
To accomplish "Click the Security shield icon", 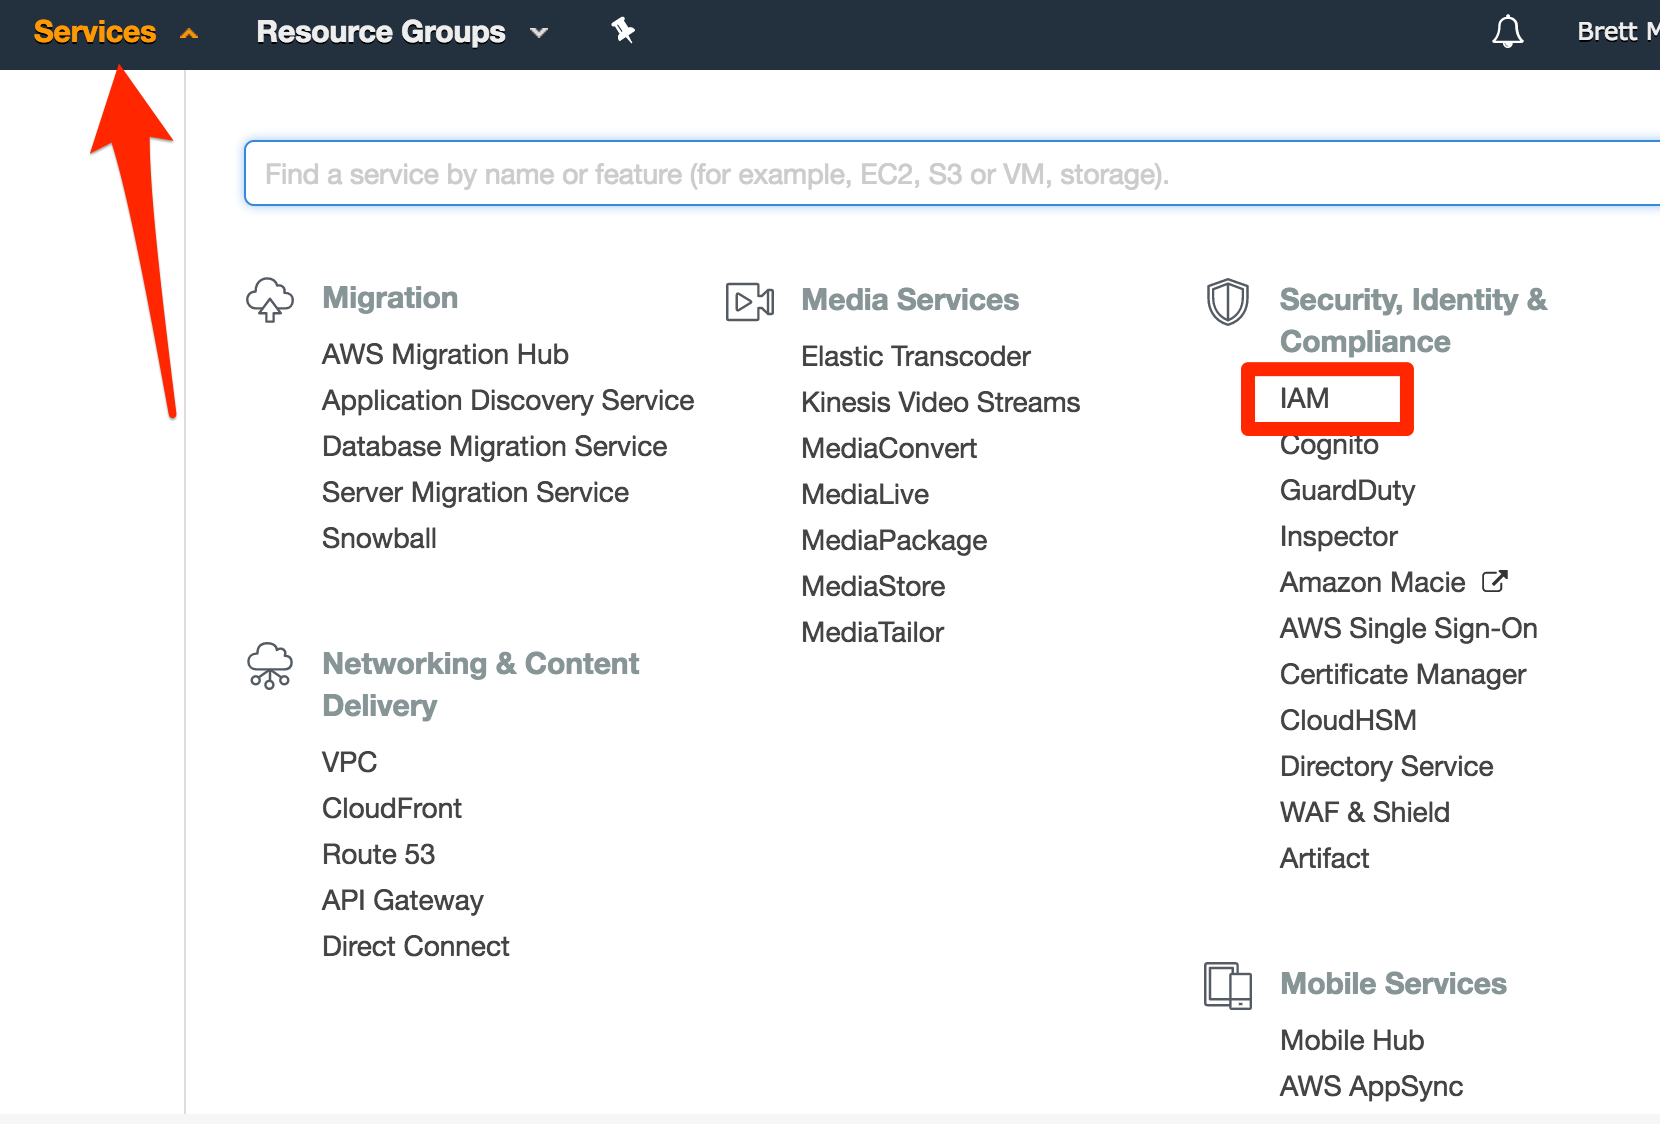I will (1228, 302).
